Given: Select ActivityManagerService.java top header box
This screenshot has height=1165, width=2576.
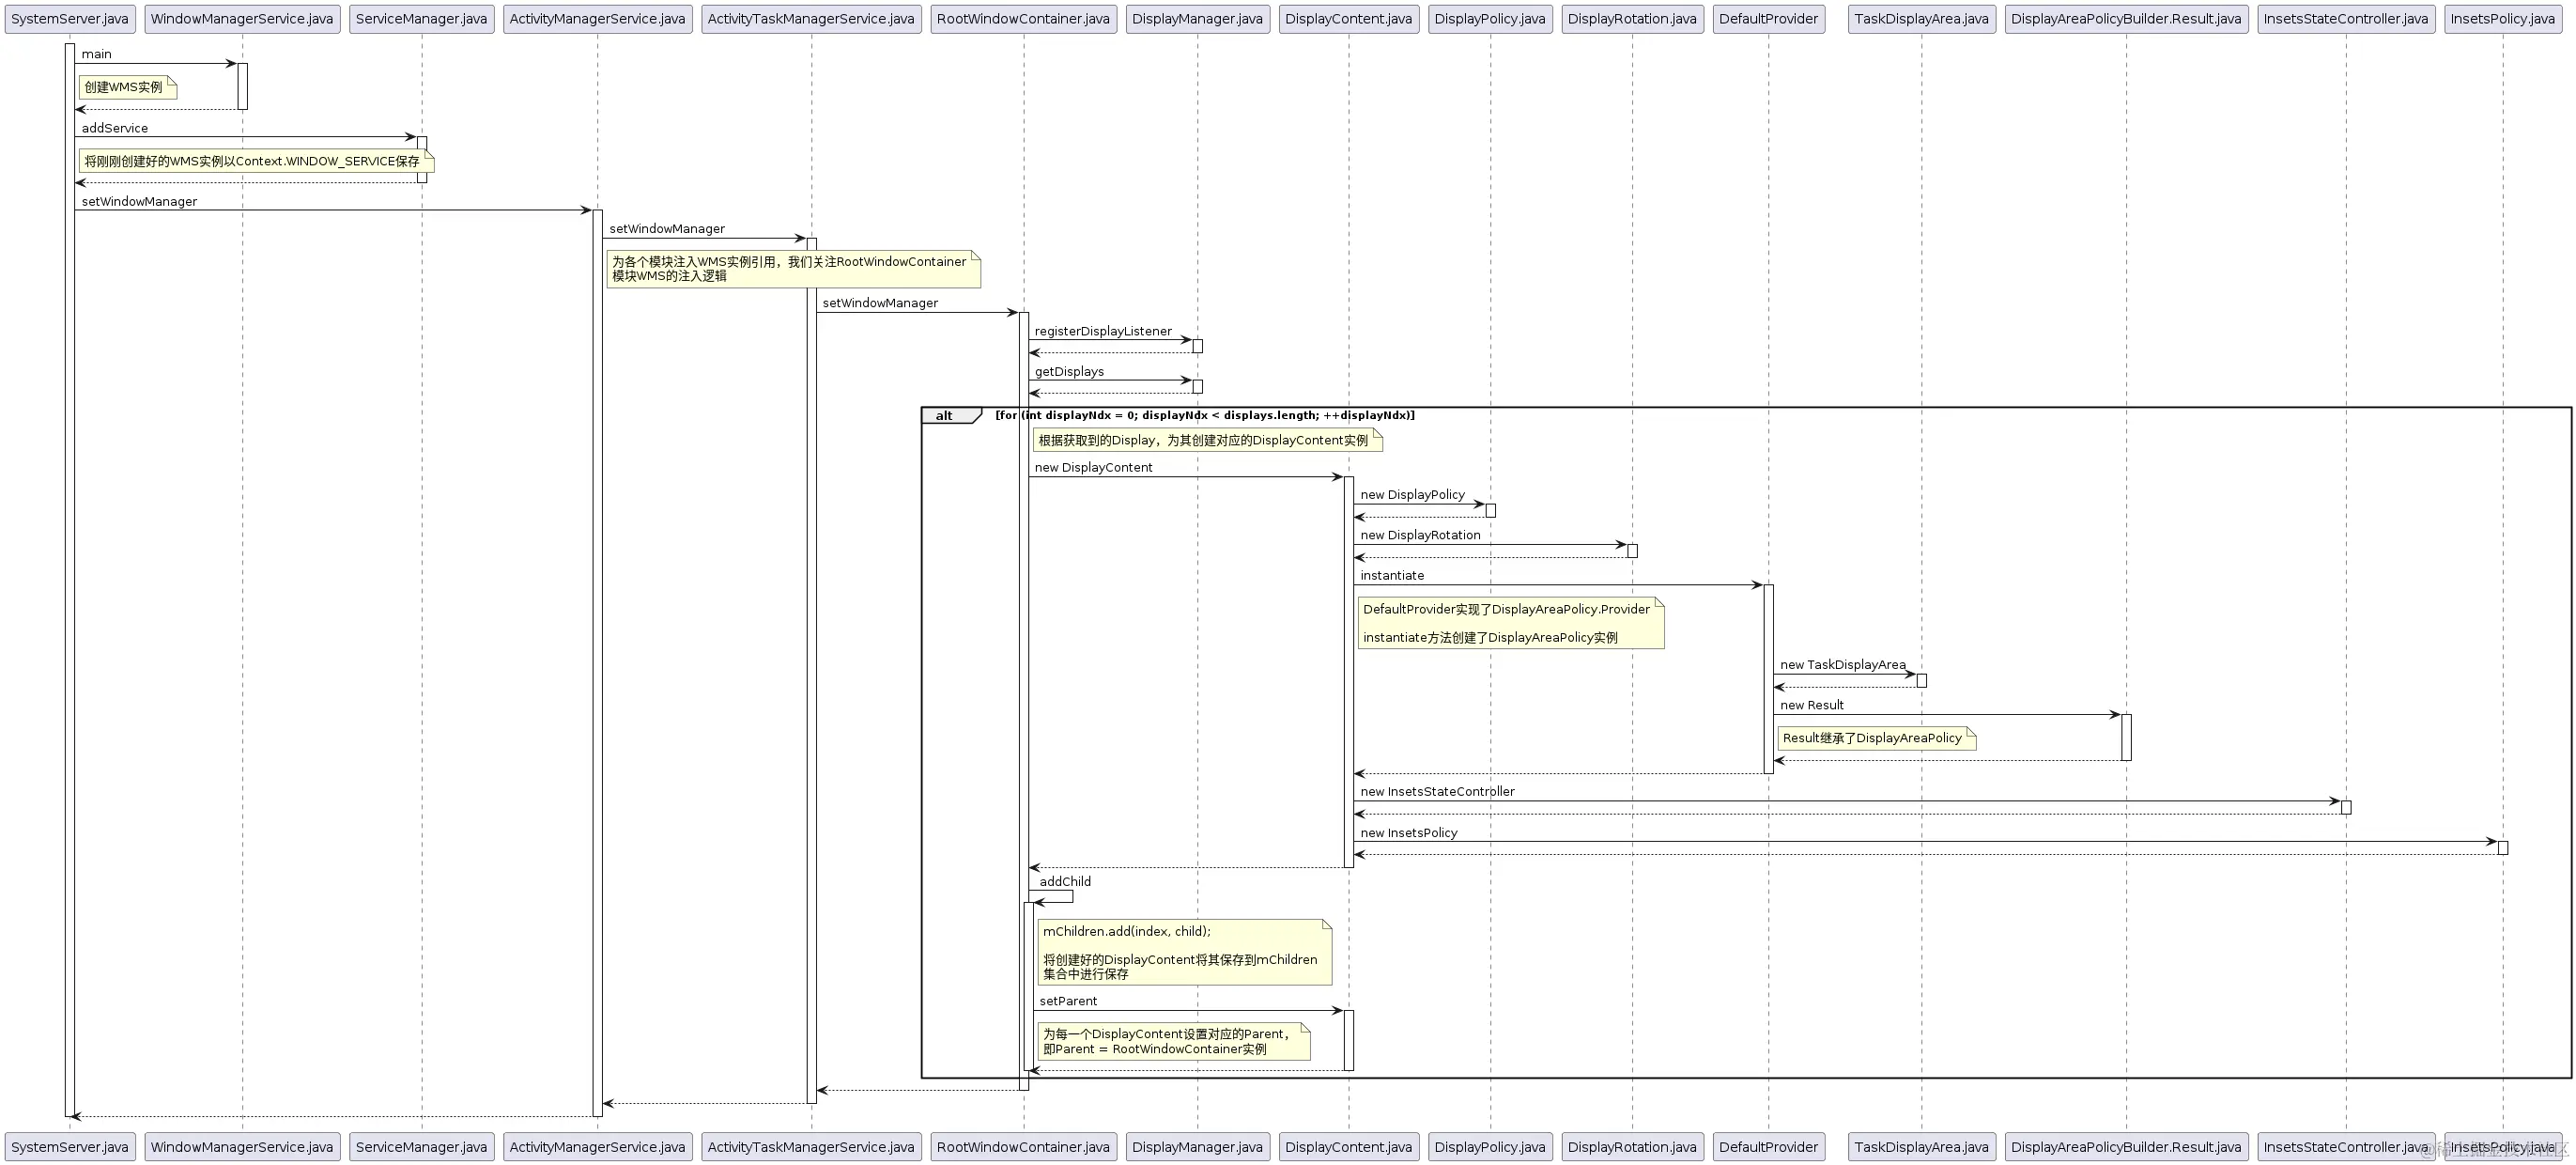Looking at the screenshot, I should [x=597, y=19].
